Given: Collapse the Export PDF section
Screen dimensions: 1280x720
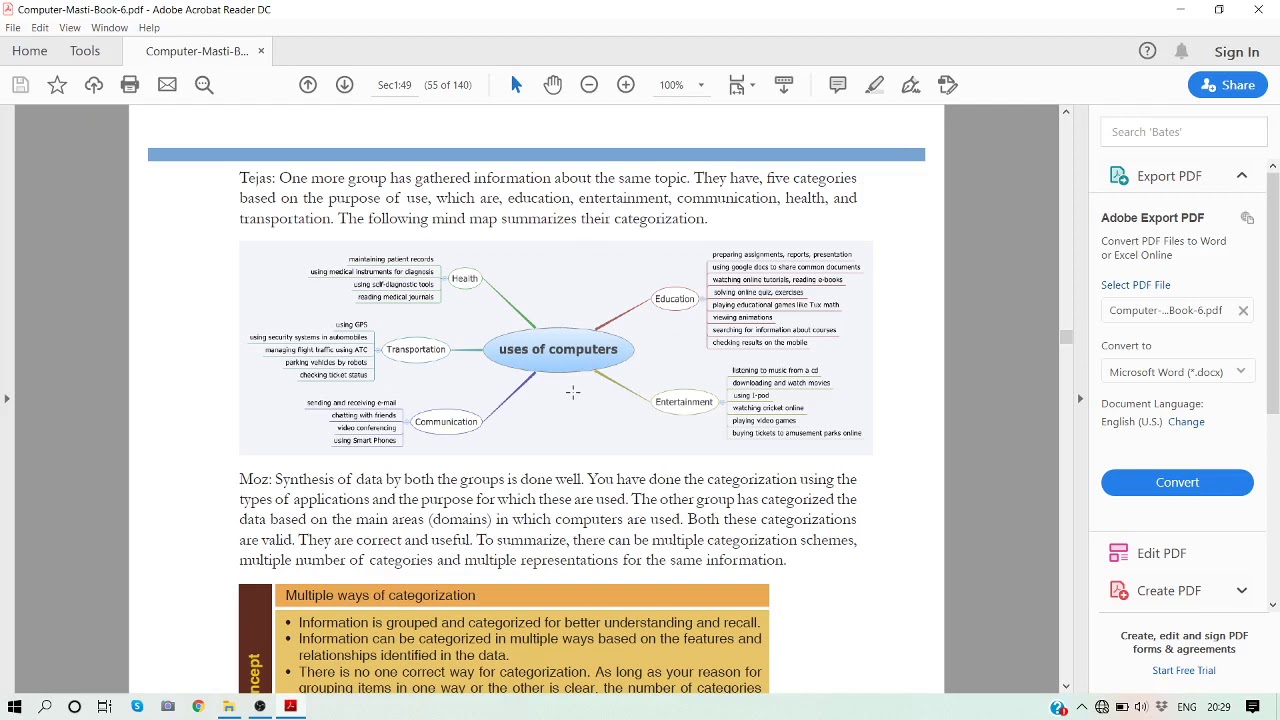Looking at the screenshot, I should (x=1242, y=176).
